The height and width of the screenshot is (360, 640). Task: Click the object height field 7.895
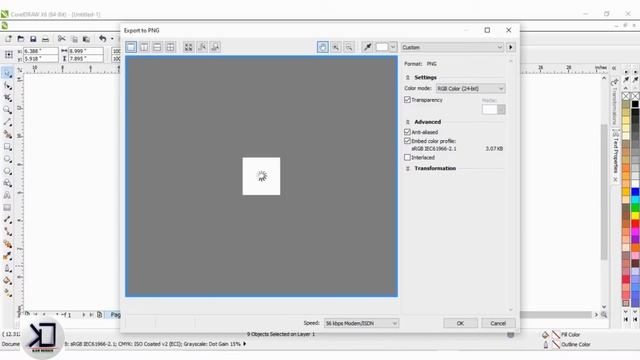point(85,59)
